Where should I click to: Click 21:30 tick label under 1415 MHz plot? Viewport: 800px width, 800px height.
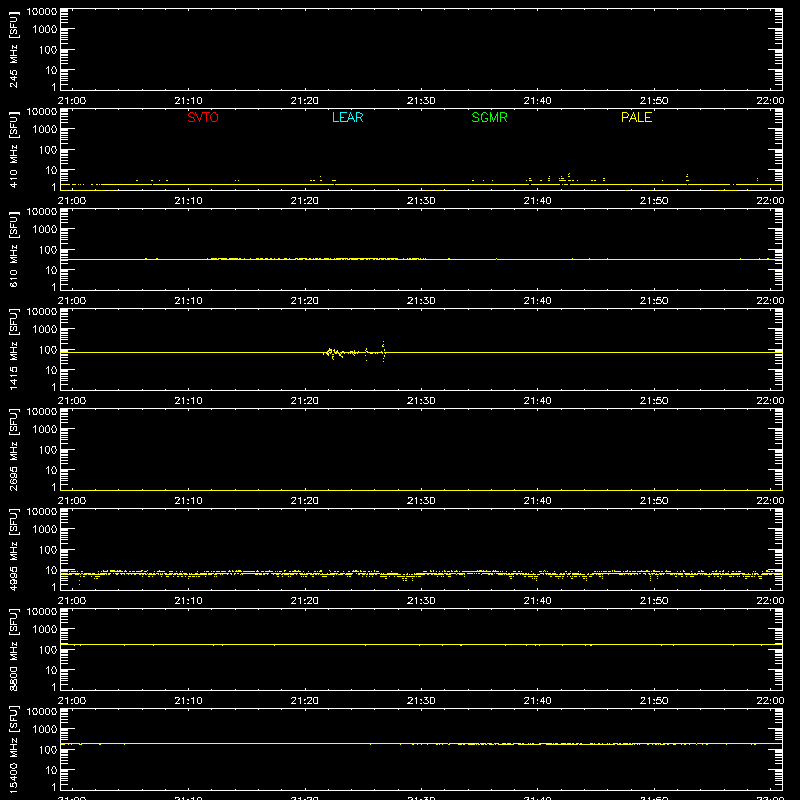coord(421,401)
